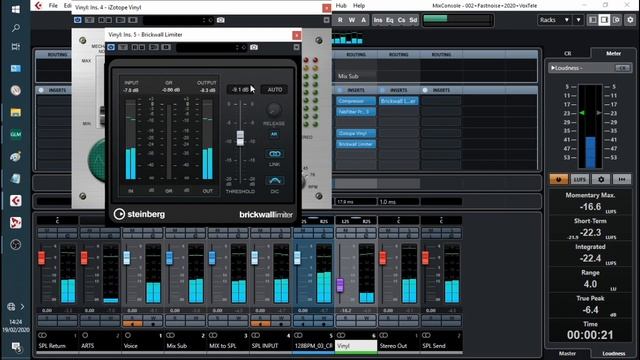The image size is (640, 360).
Task: Close the iZotope Vinyl plugin window
Action: pyautogui.click(x=327, y=8)
